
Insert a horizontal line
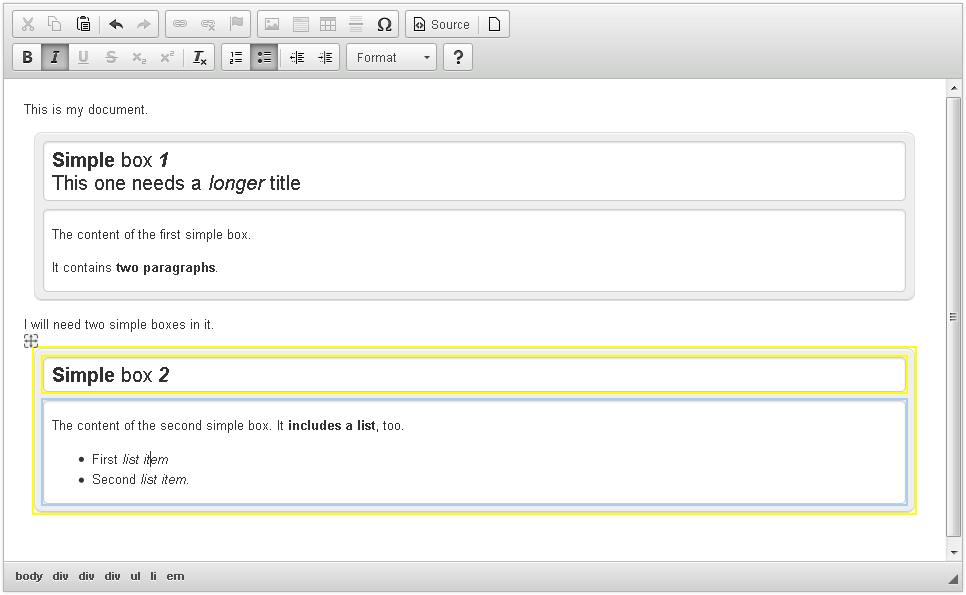coord(356,24)
